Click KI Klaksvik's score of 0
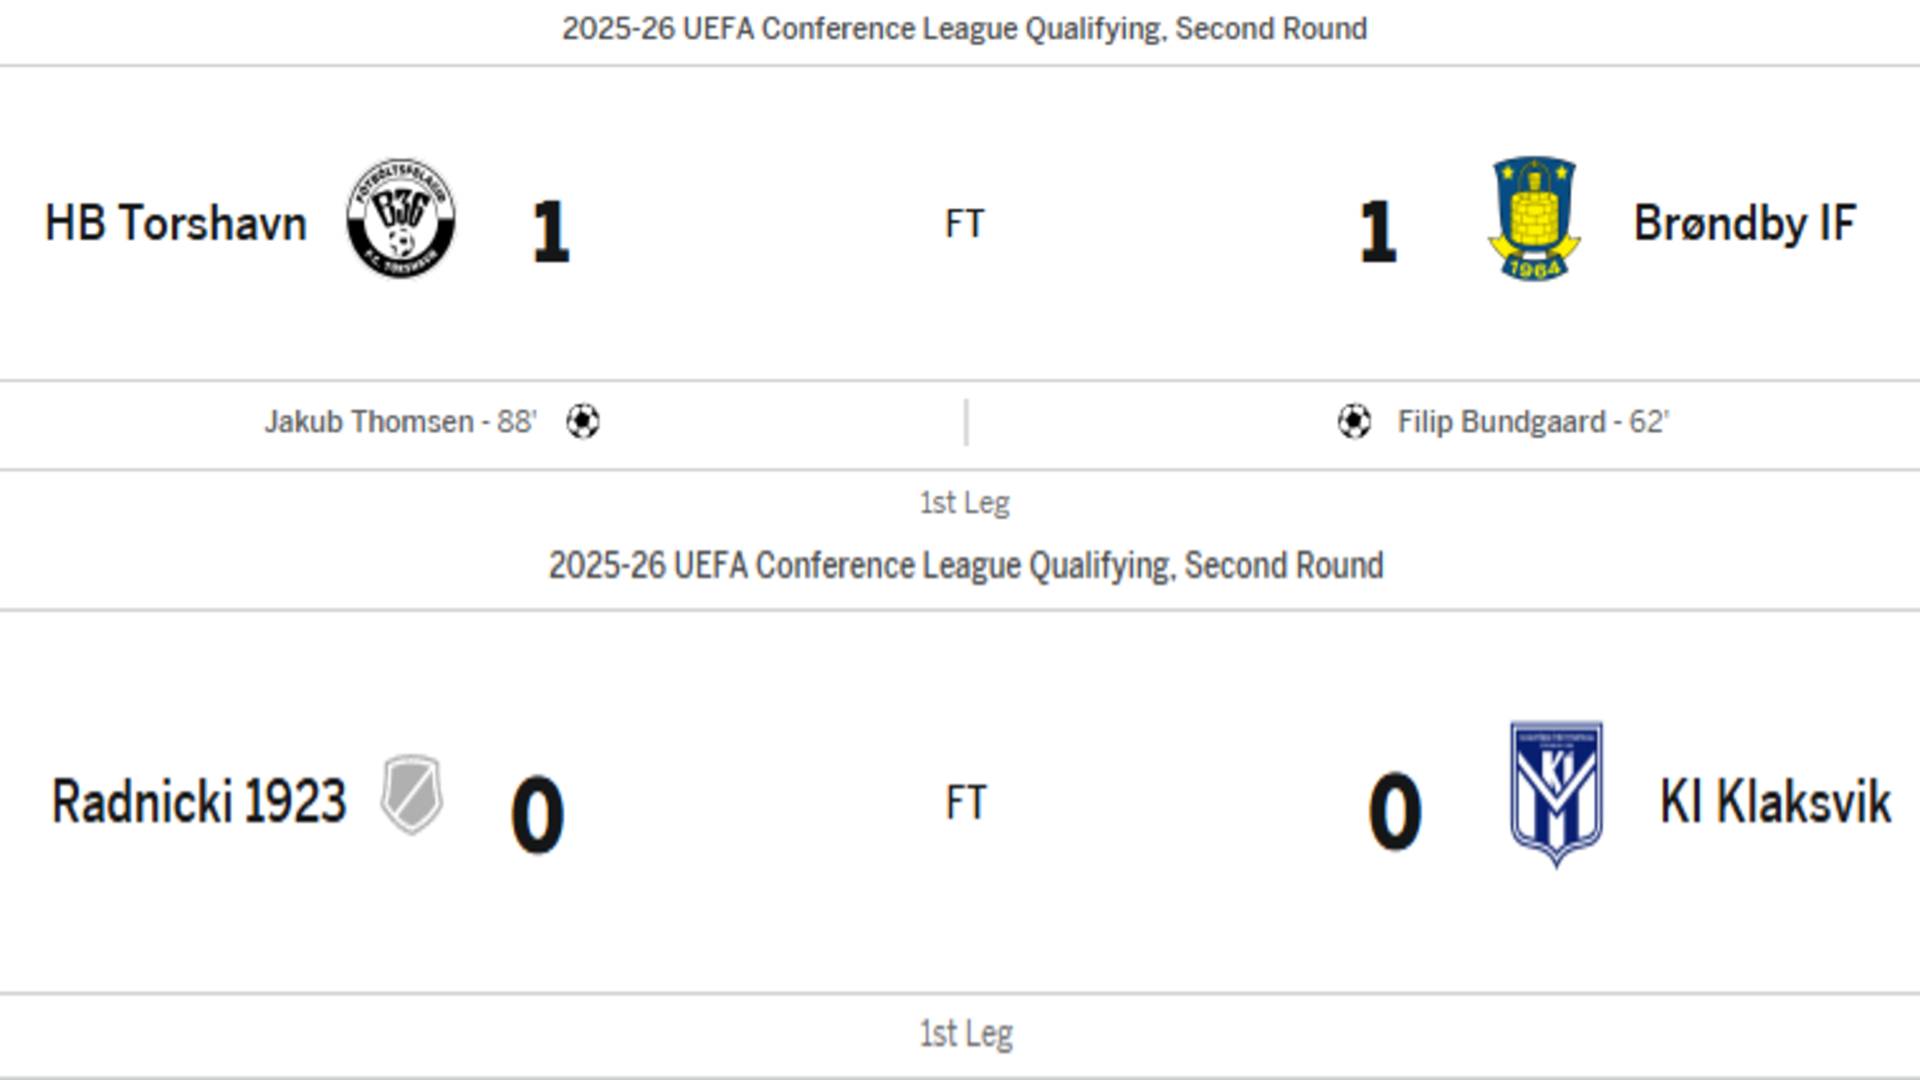 [1395, 812]
